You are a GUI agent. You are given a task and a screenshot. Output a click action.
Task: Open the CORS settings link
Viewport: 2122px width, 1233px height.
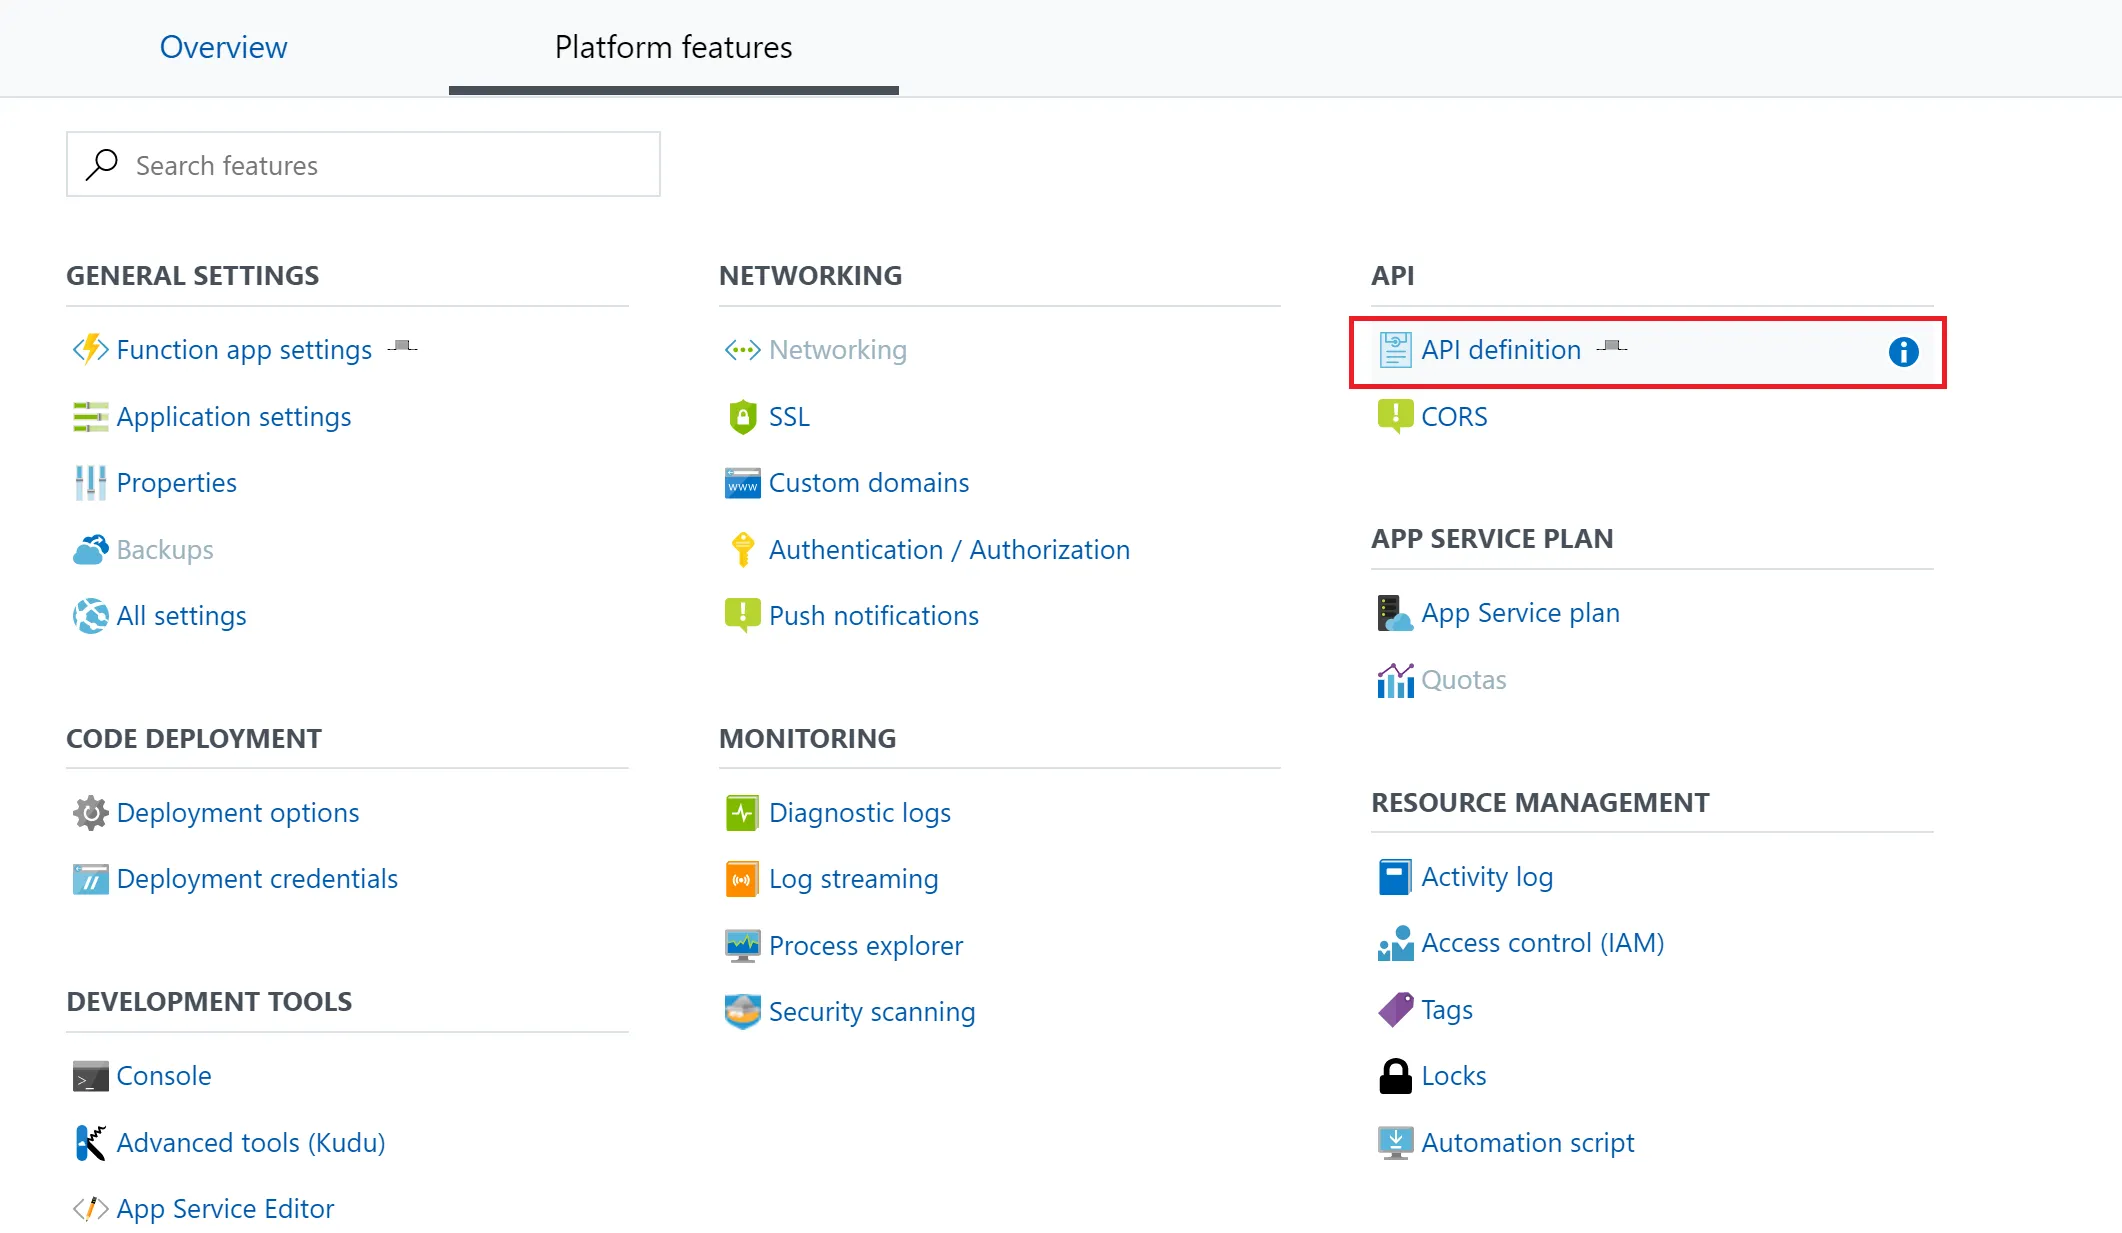click(x=1453, y=417)
